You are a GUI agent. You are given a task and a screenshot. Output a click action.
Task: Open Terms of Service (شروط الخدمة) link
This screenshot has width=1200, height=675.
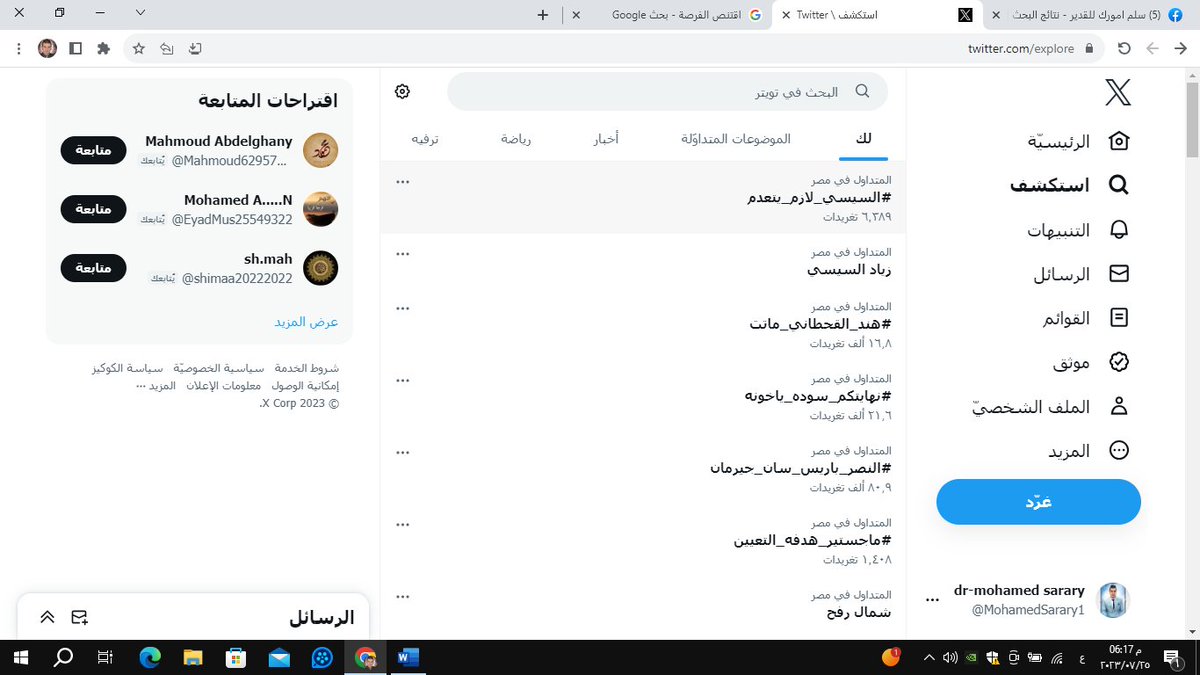click(308, 368)
